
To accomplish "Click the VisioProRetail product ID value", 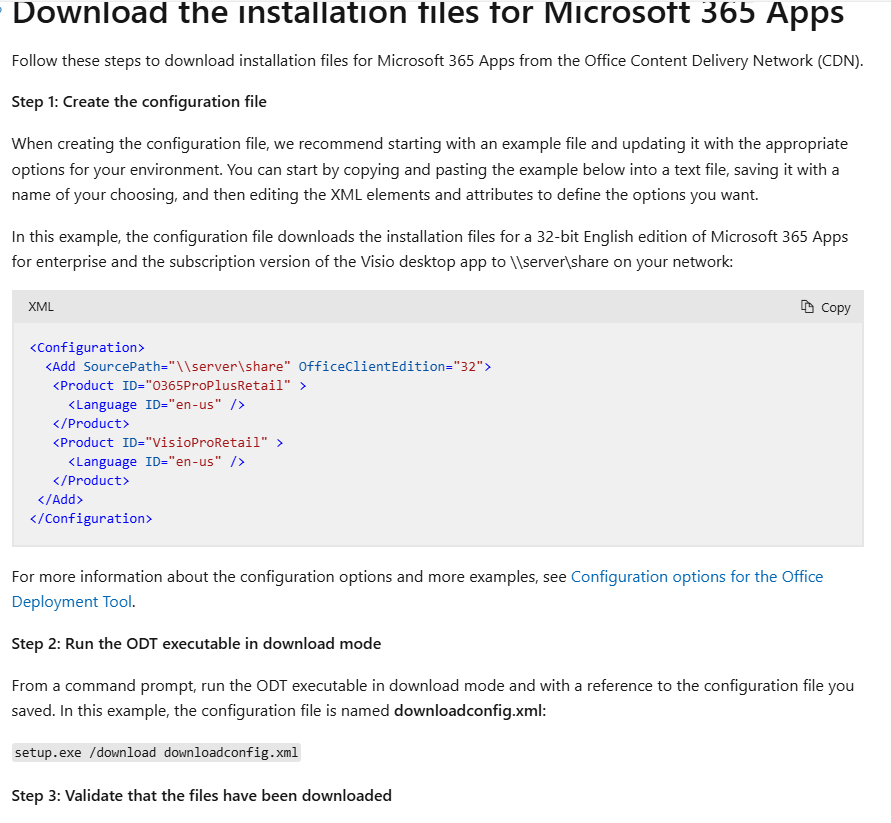I will 206,443.
